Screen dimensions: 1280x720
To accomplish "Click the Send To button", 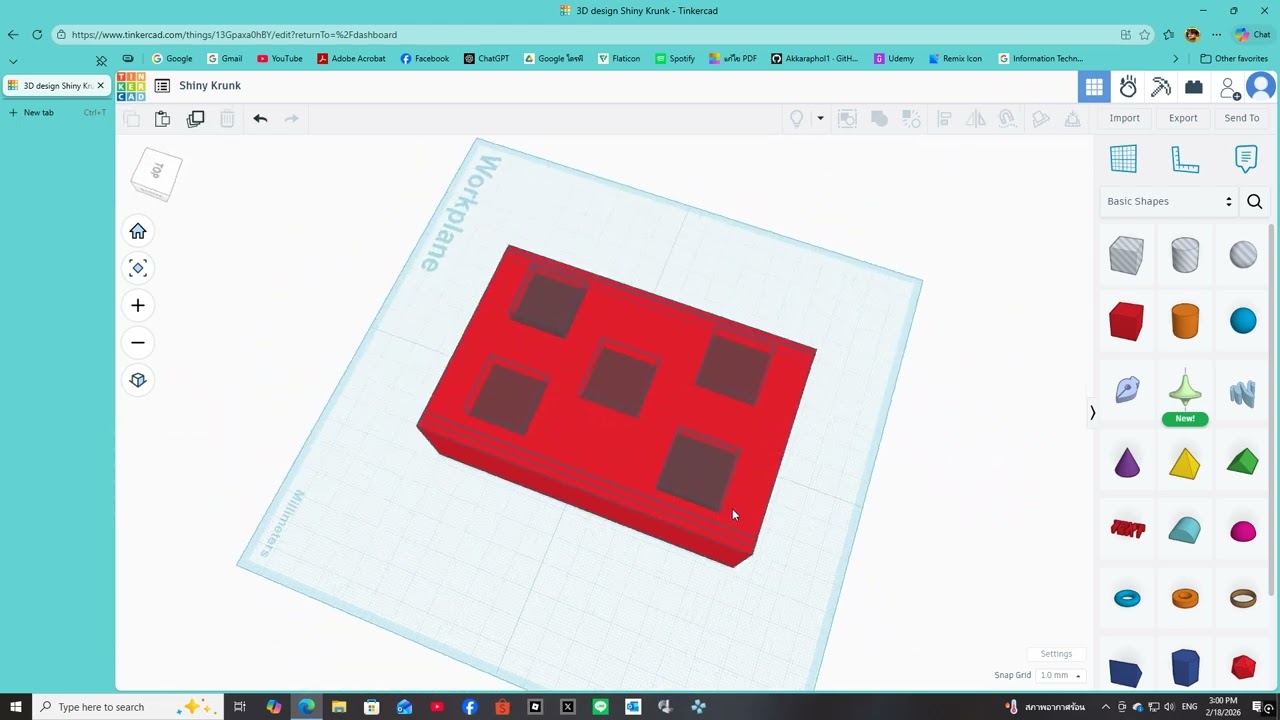I will click(1242, 118).
